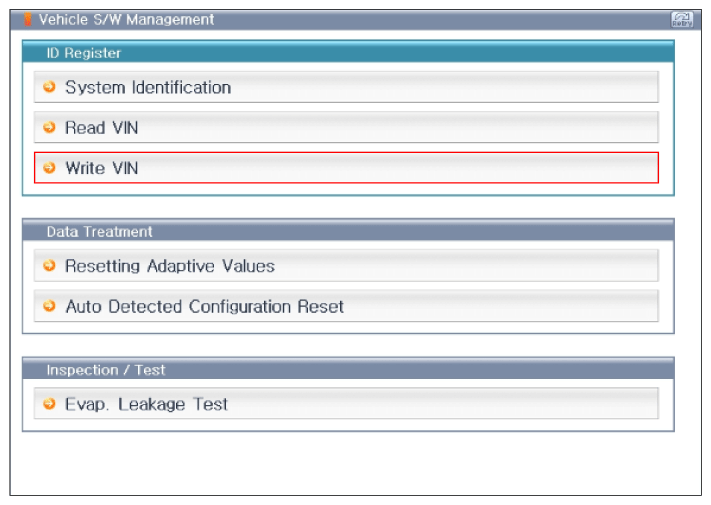Start the Evap. Leakage Test

(x=346, y=403)
